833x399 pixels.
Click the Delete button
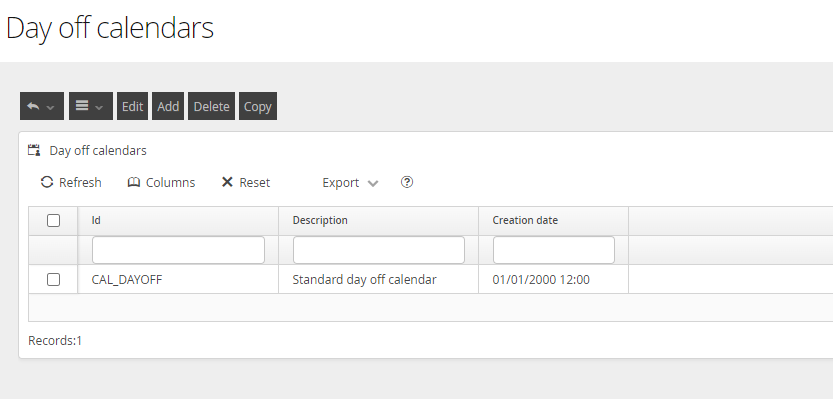pos(211,106)
